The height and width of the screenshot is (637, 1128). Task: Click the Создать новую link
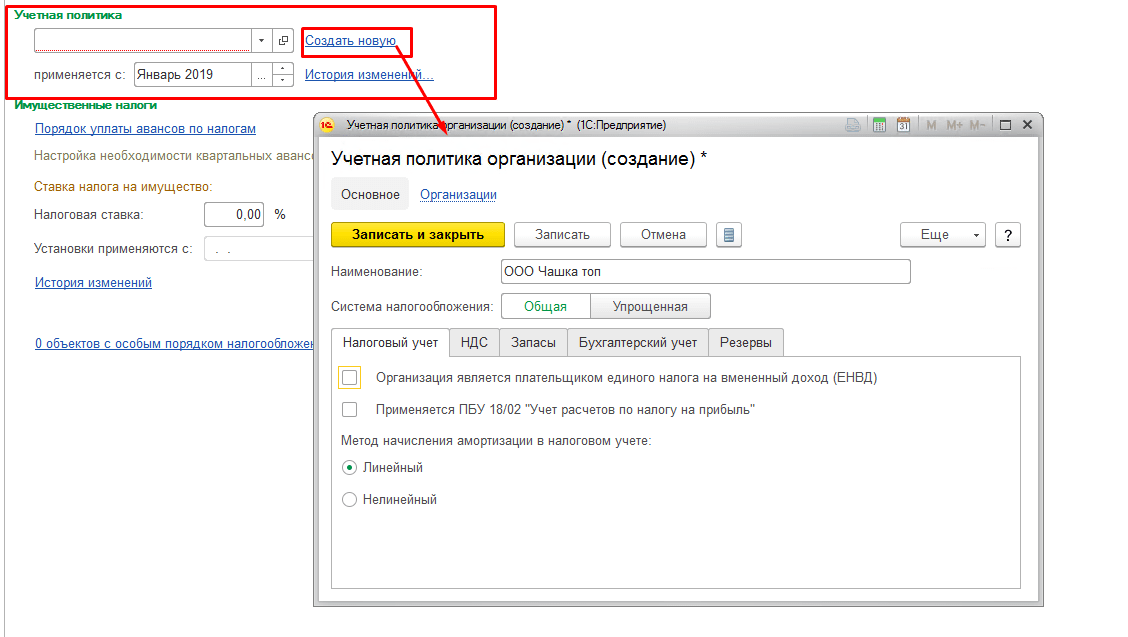350,40
